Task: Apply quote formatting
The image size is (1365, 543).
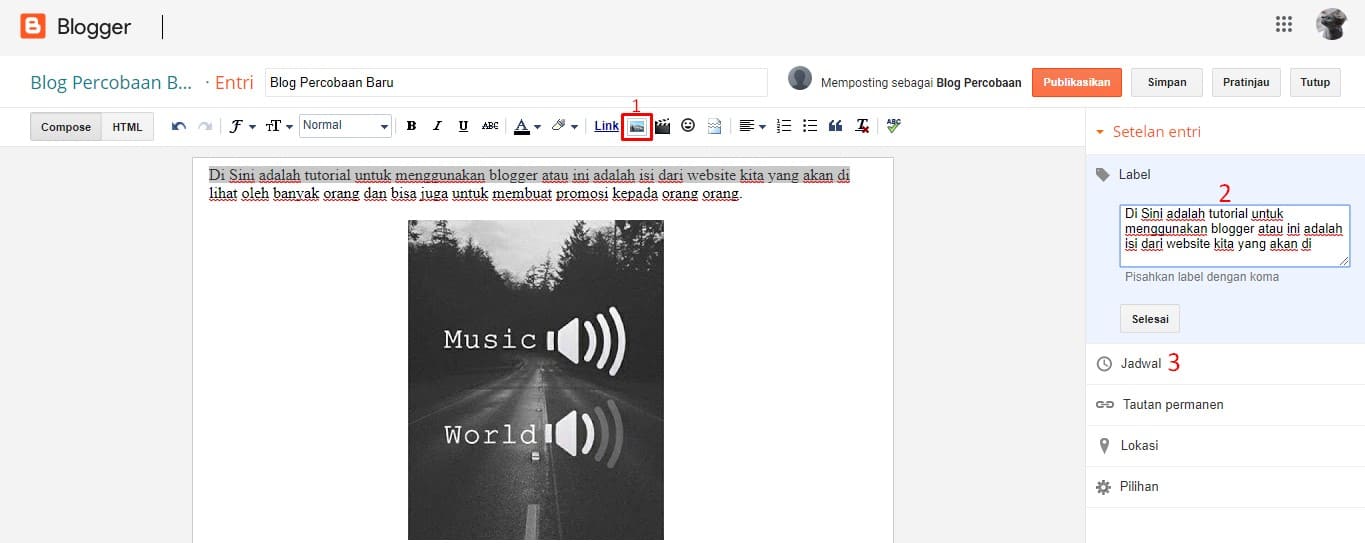Action: click(x=835, y=126)
